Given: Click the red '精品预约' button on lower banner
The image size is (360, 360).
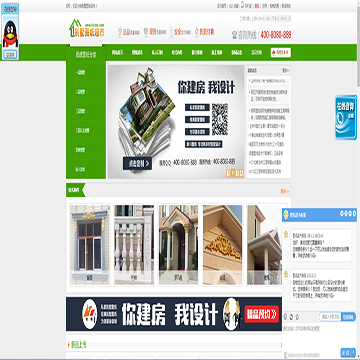Looking at the screenshot, I should pos(262,314).
